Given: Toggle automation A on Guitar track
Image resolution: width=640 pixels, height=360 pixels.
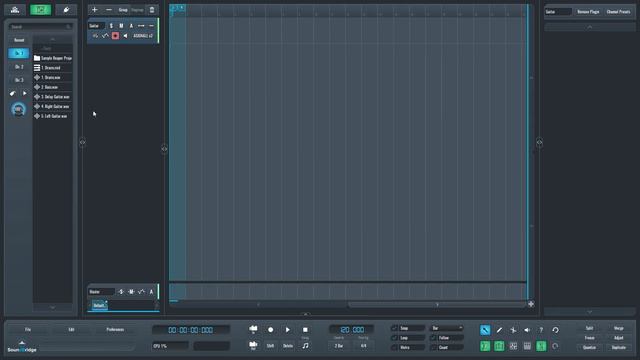Looking at the screenshot, I should (x=131, y=26).
